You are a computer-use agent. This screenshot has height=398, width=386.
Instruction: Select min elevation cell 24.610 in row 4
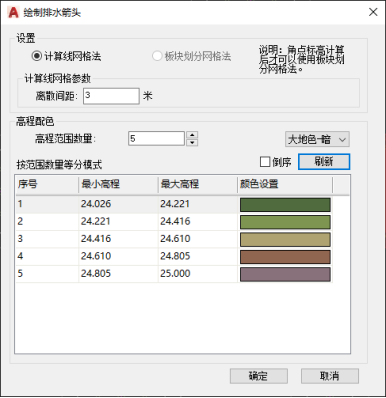(118, 256)
